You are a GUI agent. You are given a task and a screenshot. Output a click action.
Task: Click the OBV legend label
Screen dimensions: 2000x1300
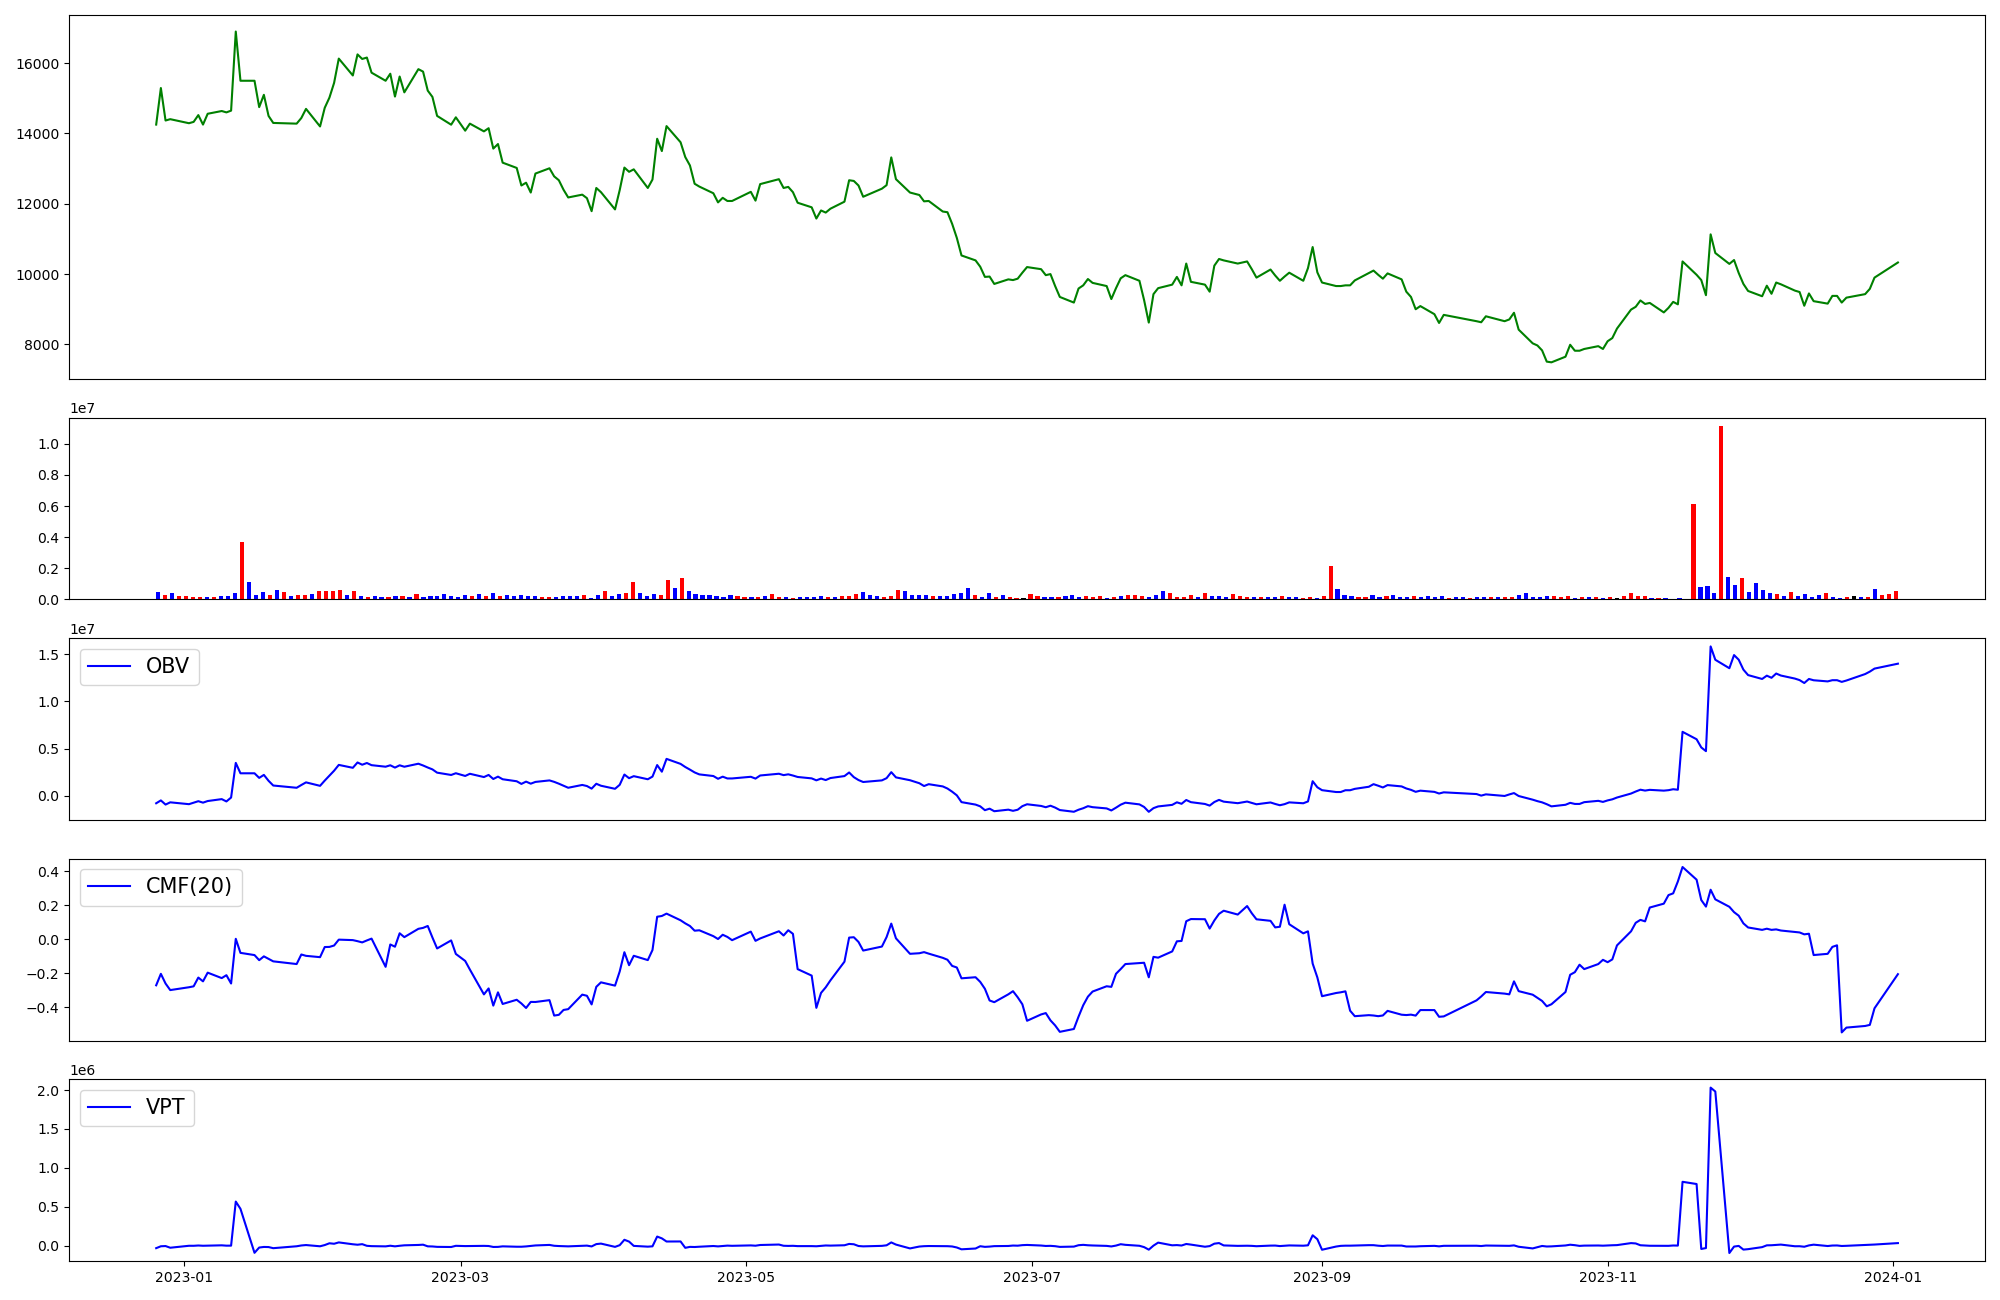[x=167, y=666]
